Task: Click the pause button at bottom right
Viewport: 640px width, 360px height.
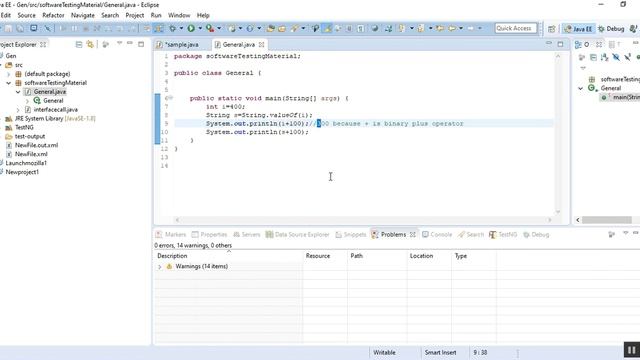Action: [x=631, y=350]
